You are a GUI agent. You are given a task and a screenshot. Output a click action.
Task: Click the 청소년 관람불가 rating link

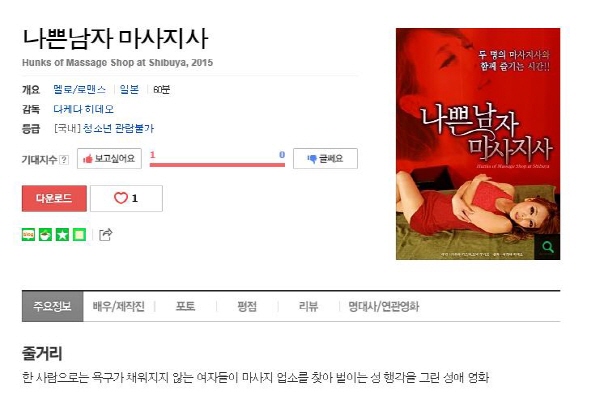pos(118,128)
